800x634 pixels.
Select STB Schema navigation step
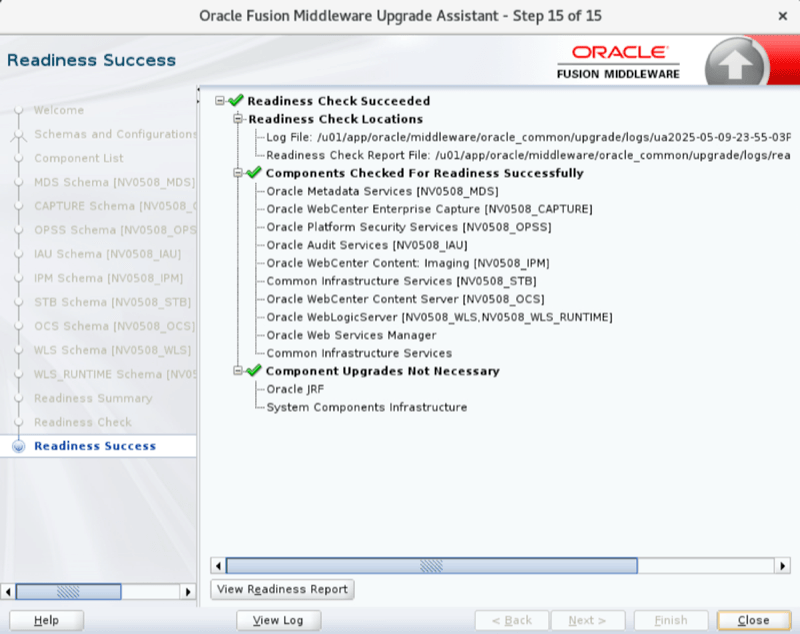coord(112,302)
